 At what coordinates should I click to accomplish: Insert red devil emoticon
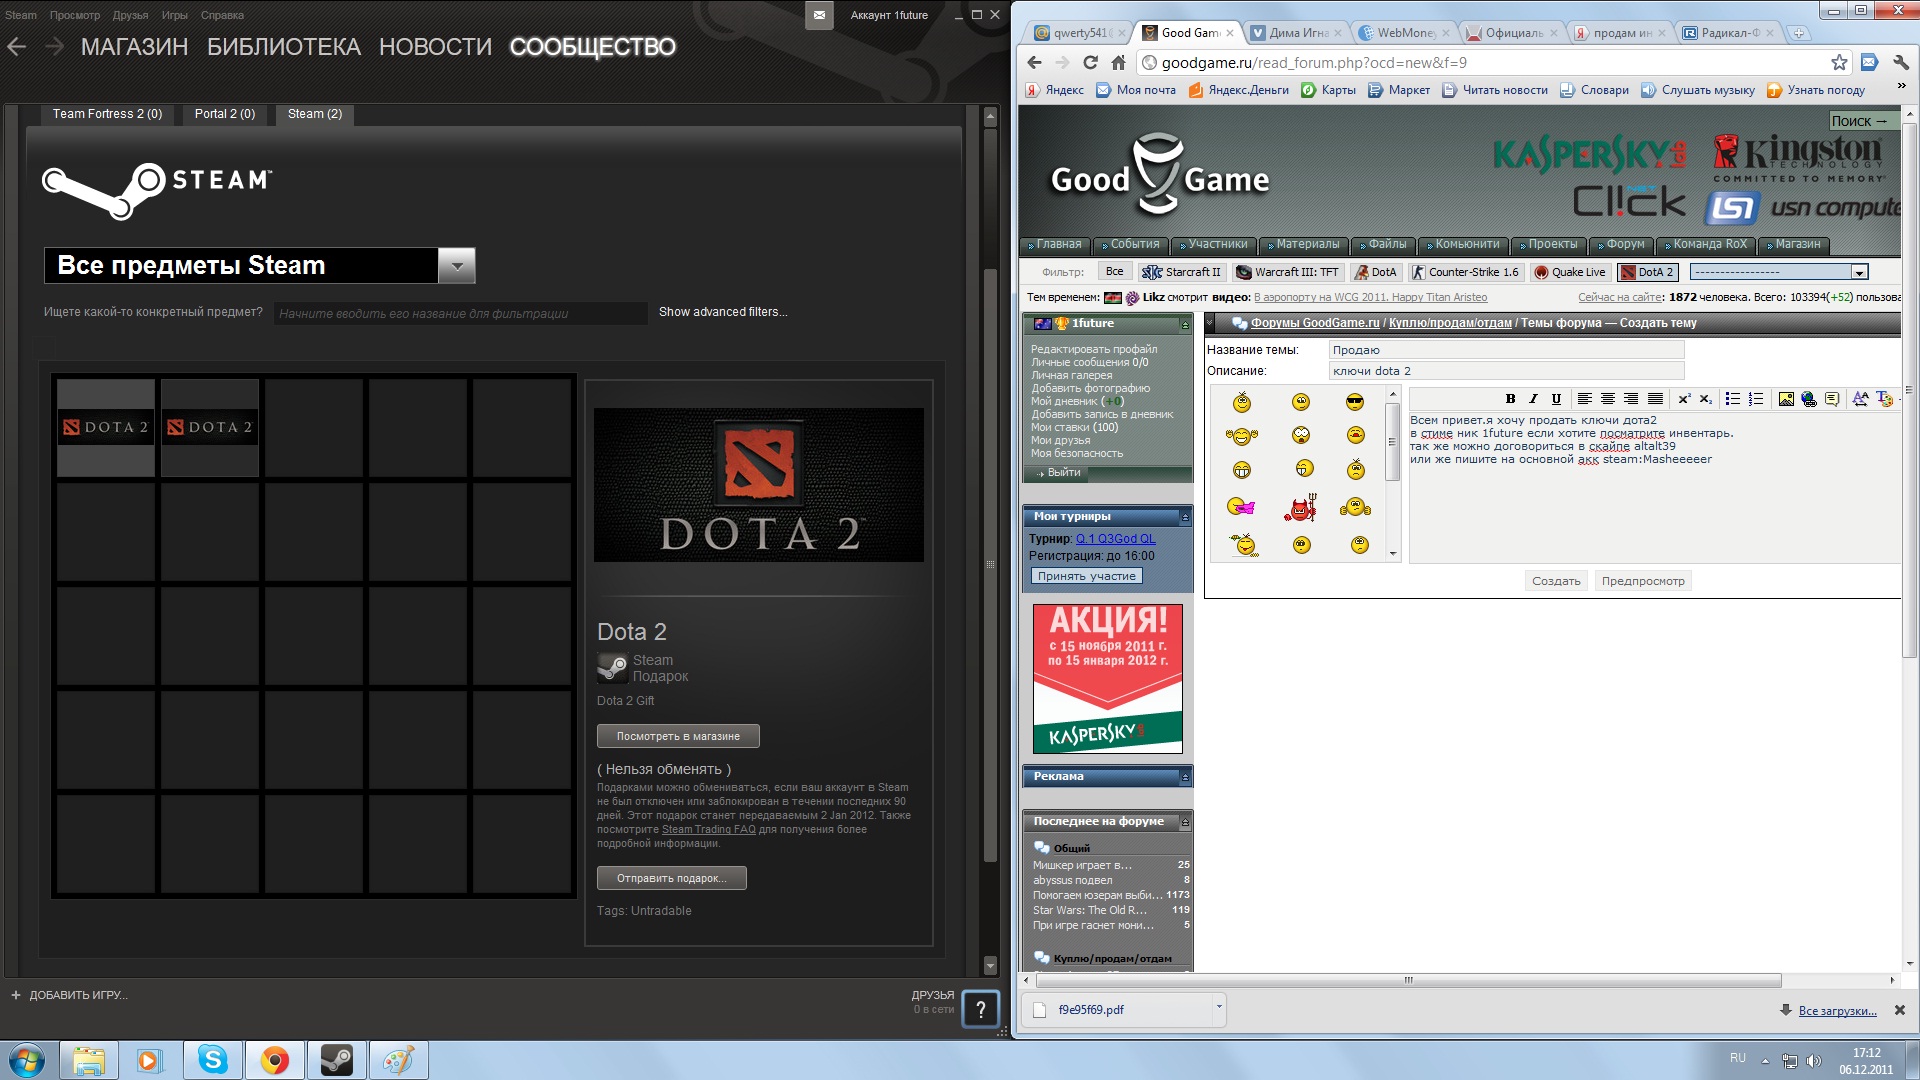click(1300, 509)
